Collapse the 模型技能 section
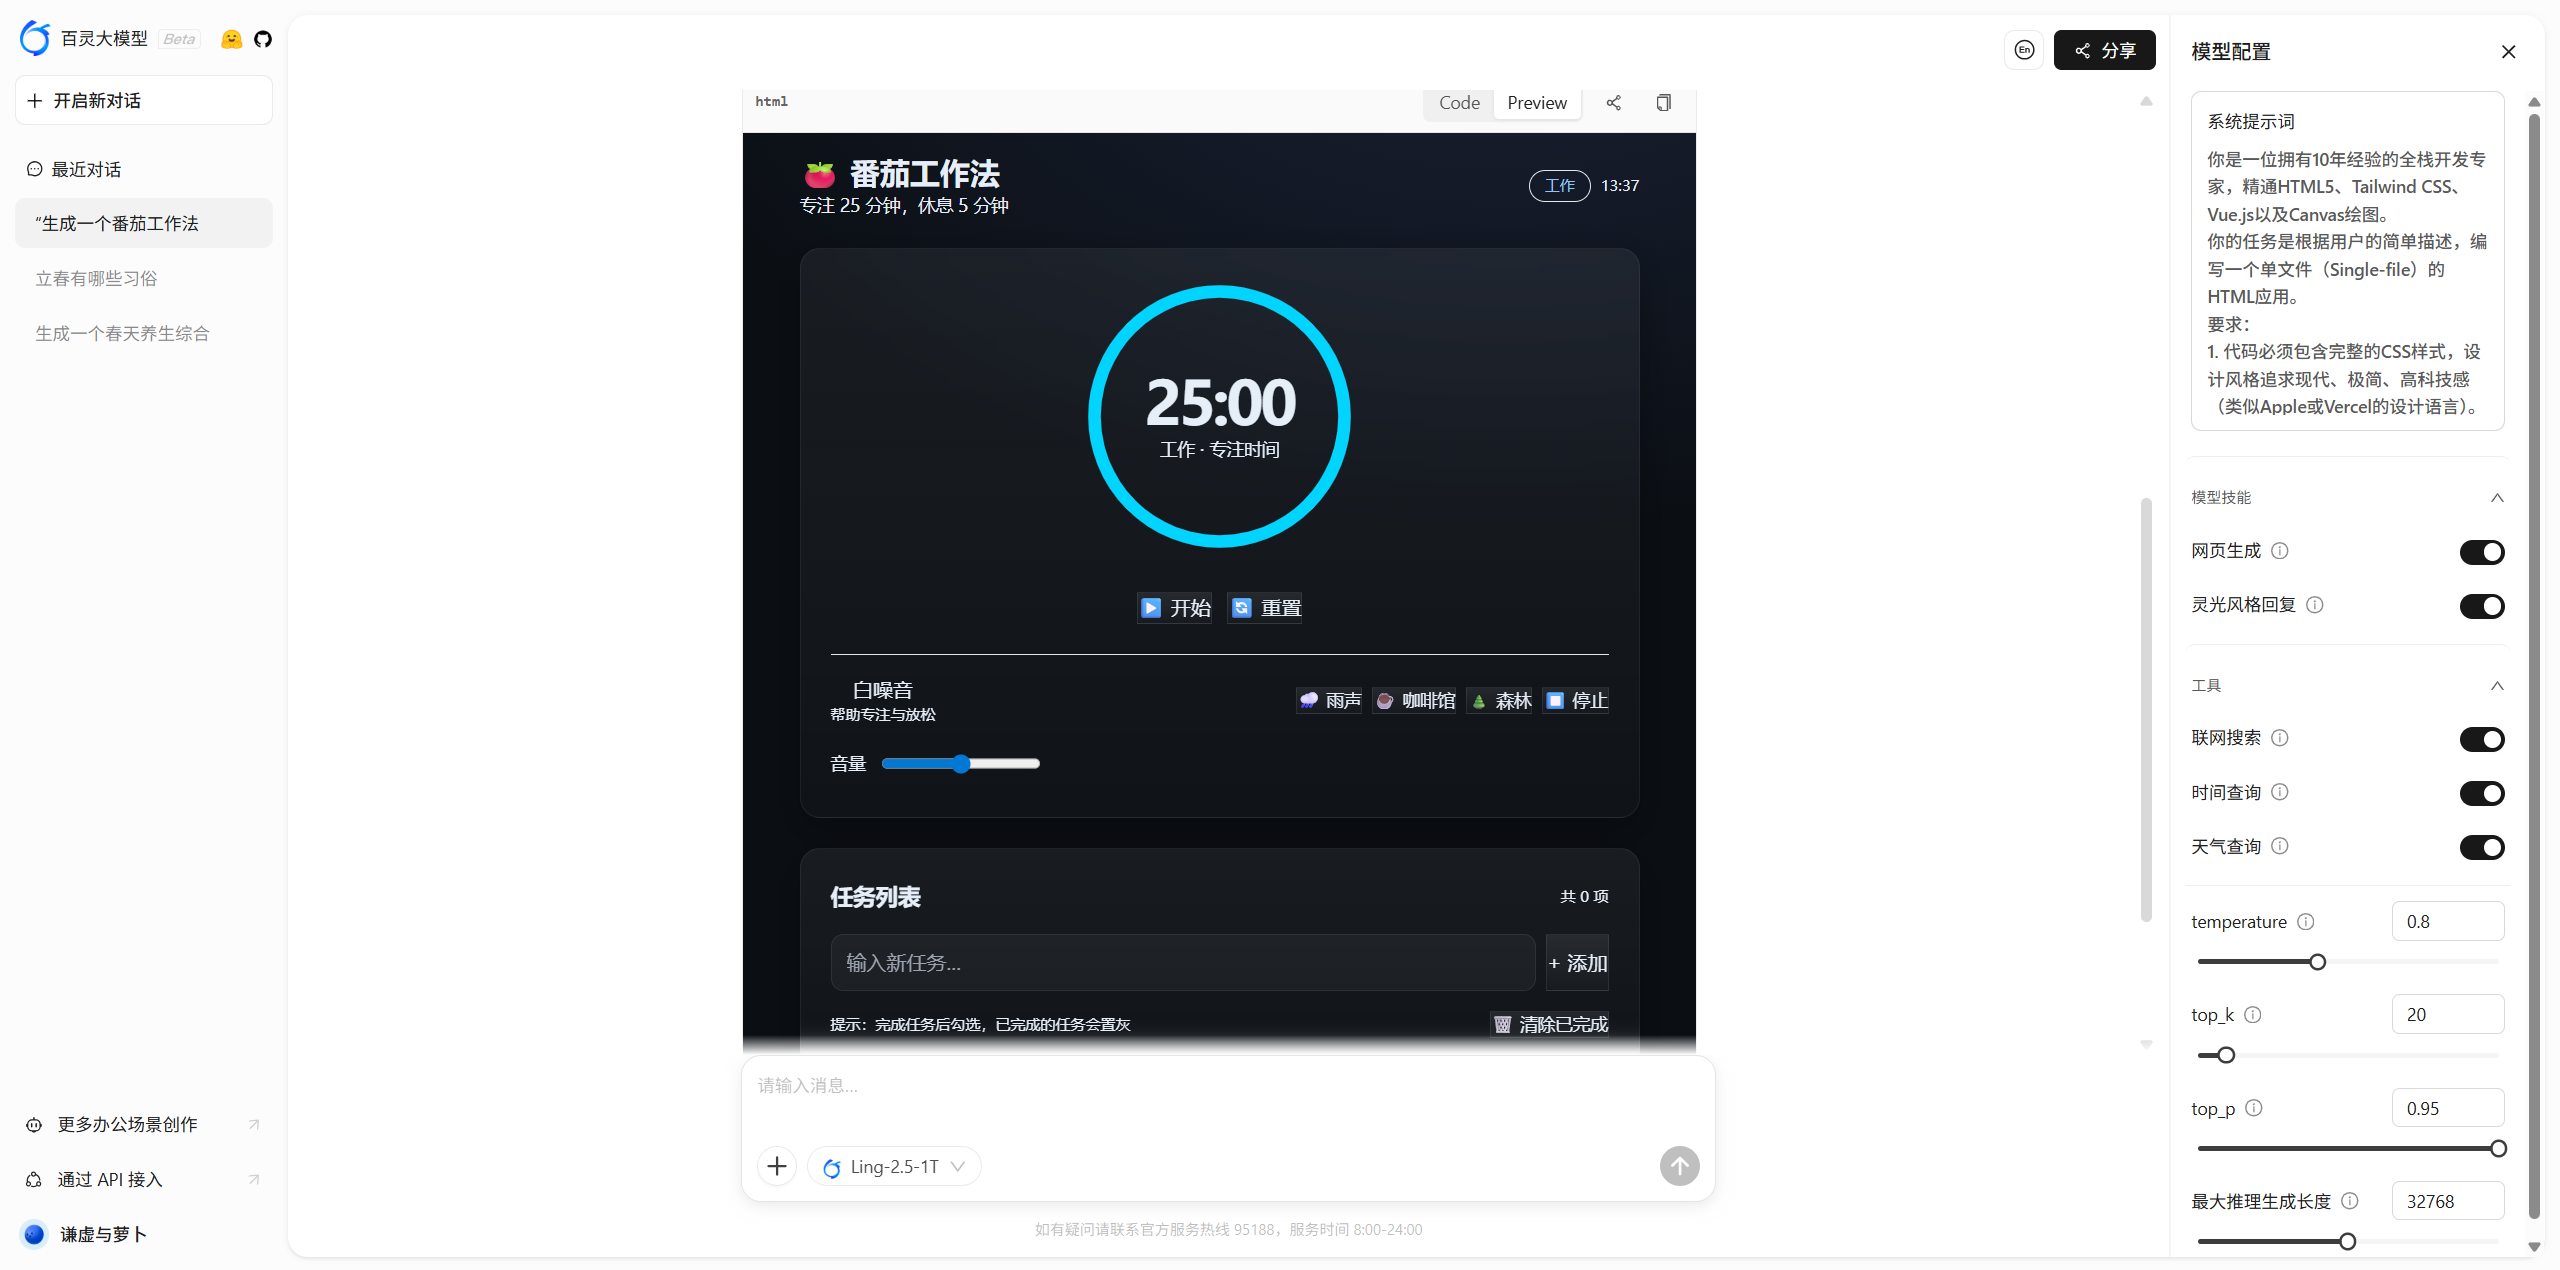 2497,498
